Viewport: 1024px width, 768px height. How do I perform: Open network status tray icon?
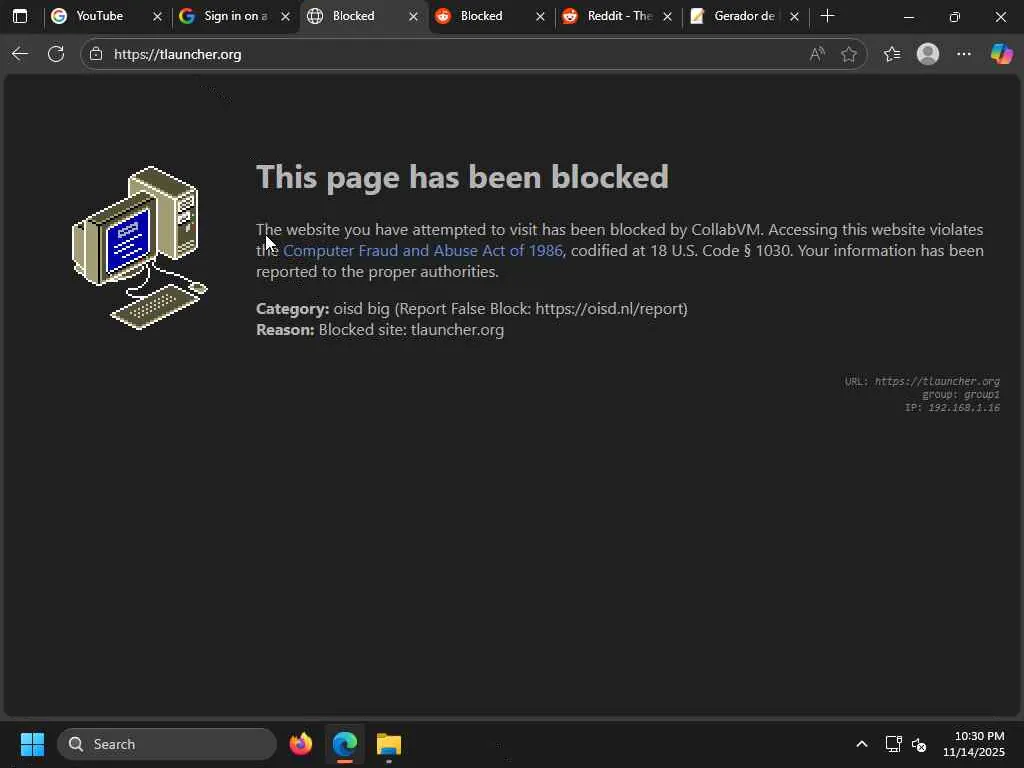point(893,744)
